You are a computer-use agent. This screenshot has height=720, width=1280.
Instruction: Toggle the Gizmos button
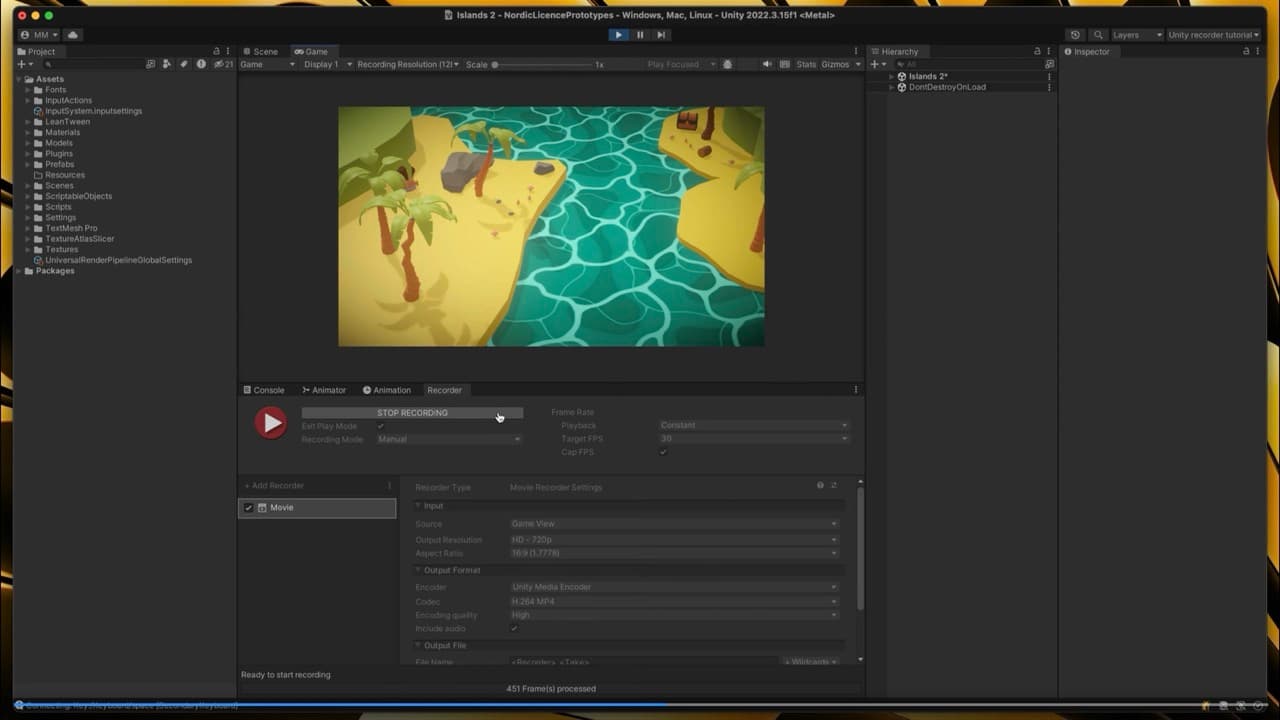(835, 64)
